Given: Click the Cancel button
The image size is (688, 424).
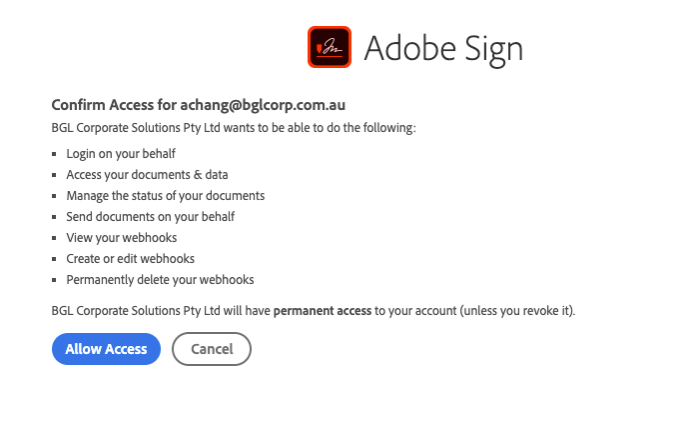Looking at the screenshot, I should (x=211, y=349).
